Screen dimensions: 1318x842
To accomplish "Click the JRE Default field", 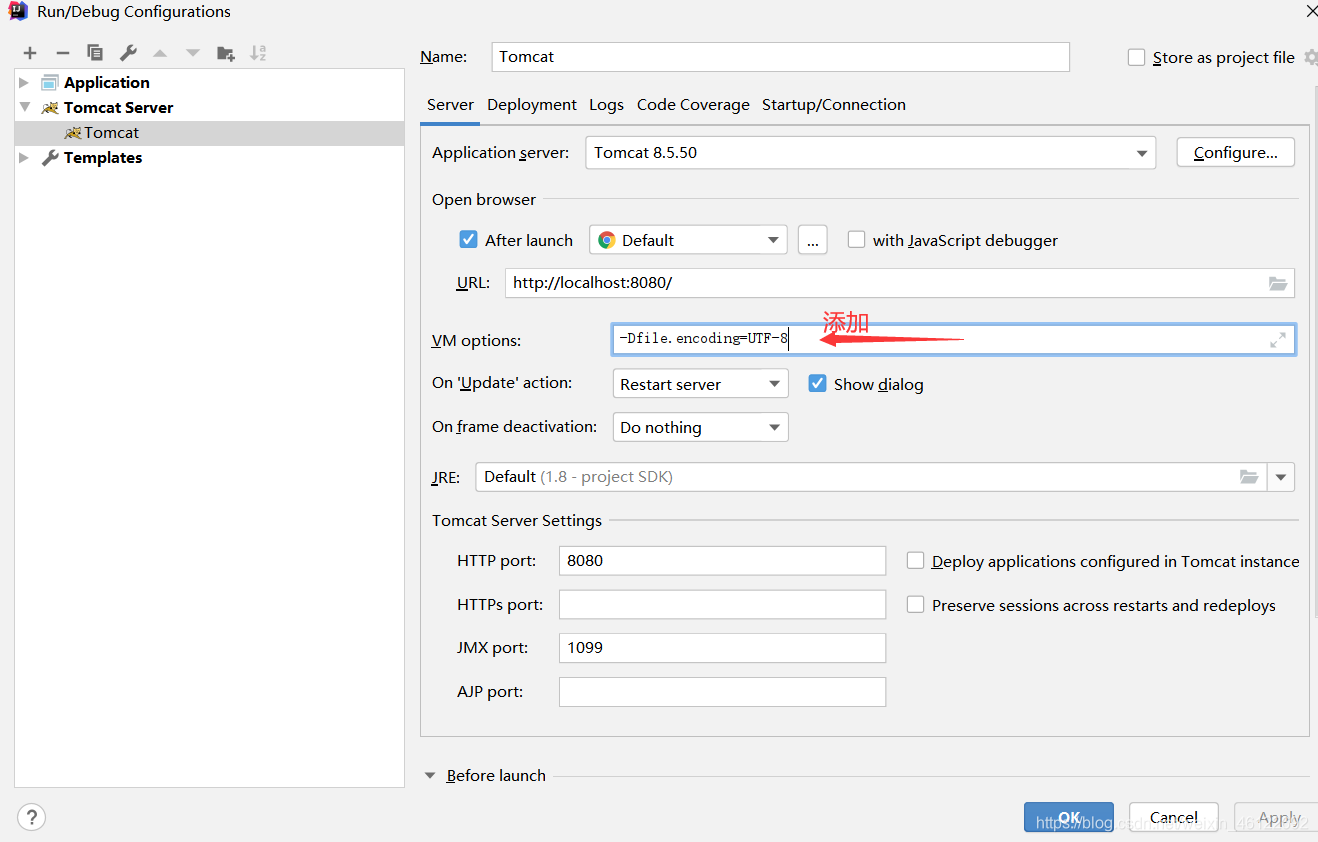I will click(871, 477).
